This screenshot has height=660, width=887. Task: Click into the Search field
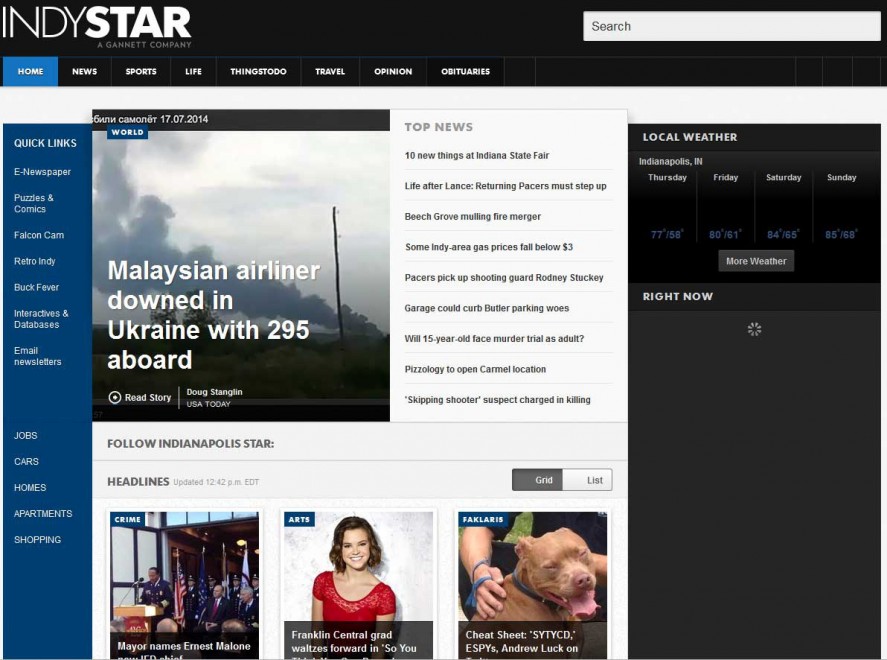pos(731,26)
